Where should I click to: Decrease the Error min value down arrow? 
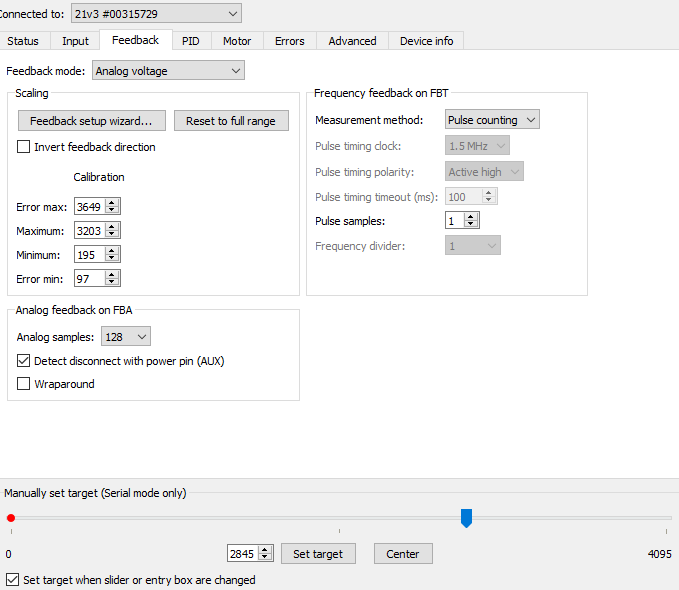[x=112, y=282]
